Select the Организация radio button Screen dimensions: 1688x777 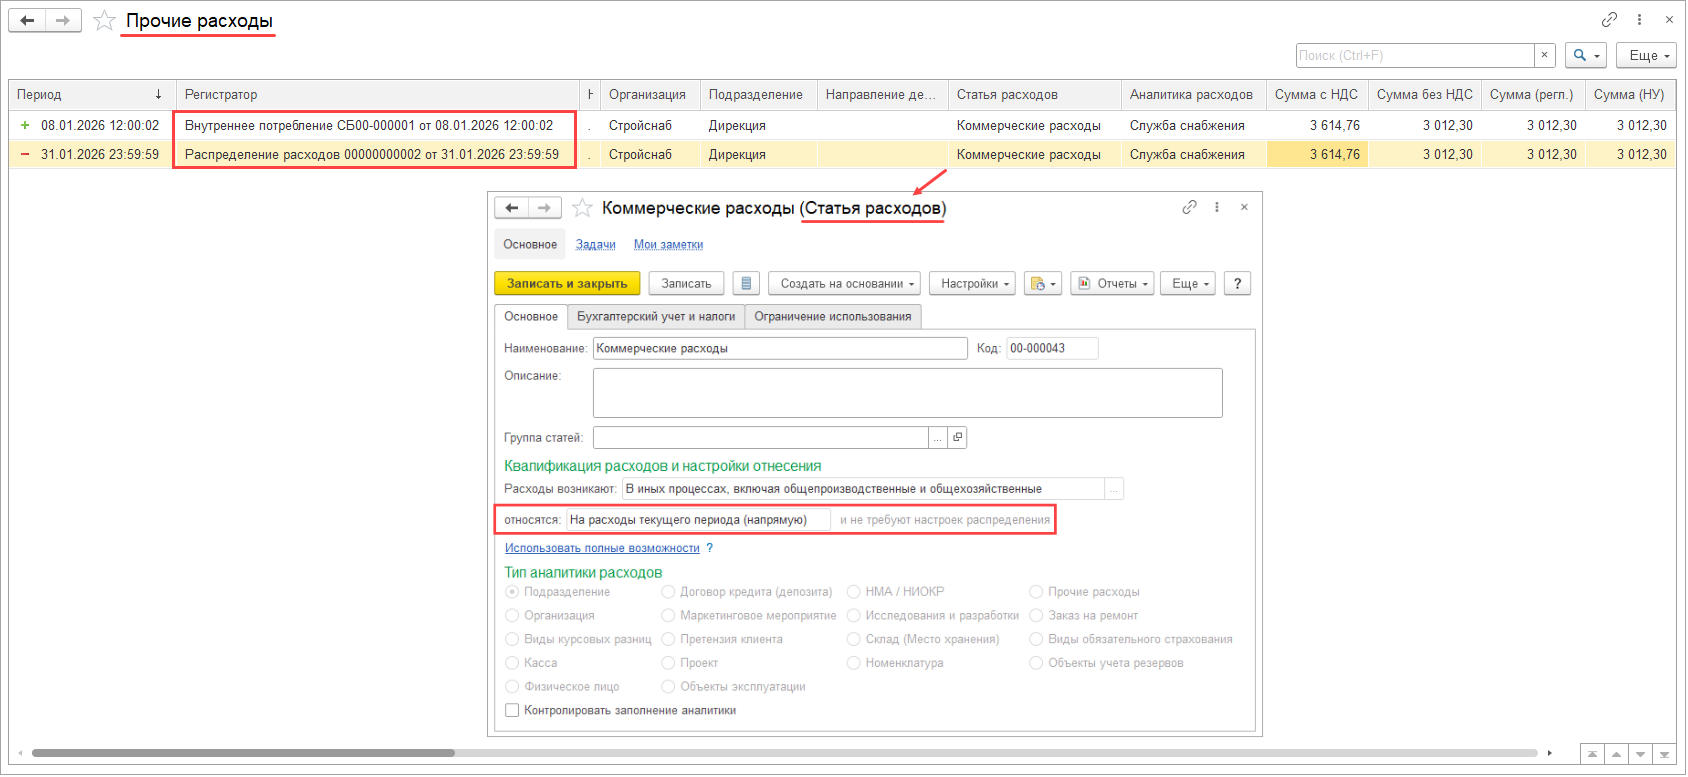coord(512,616)
